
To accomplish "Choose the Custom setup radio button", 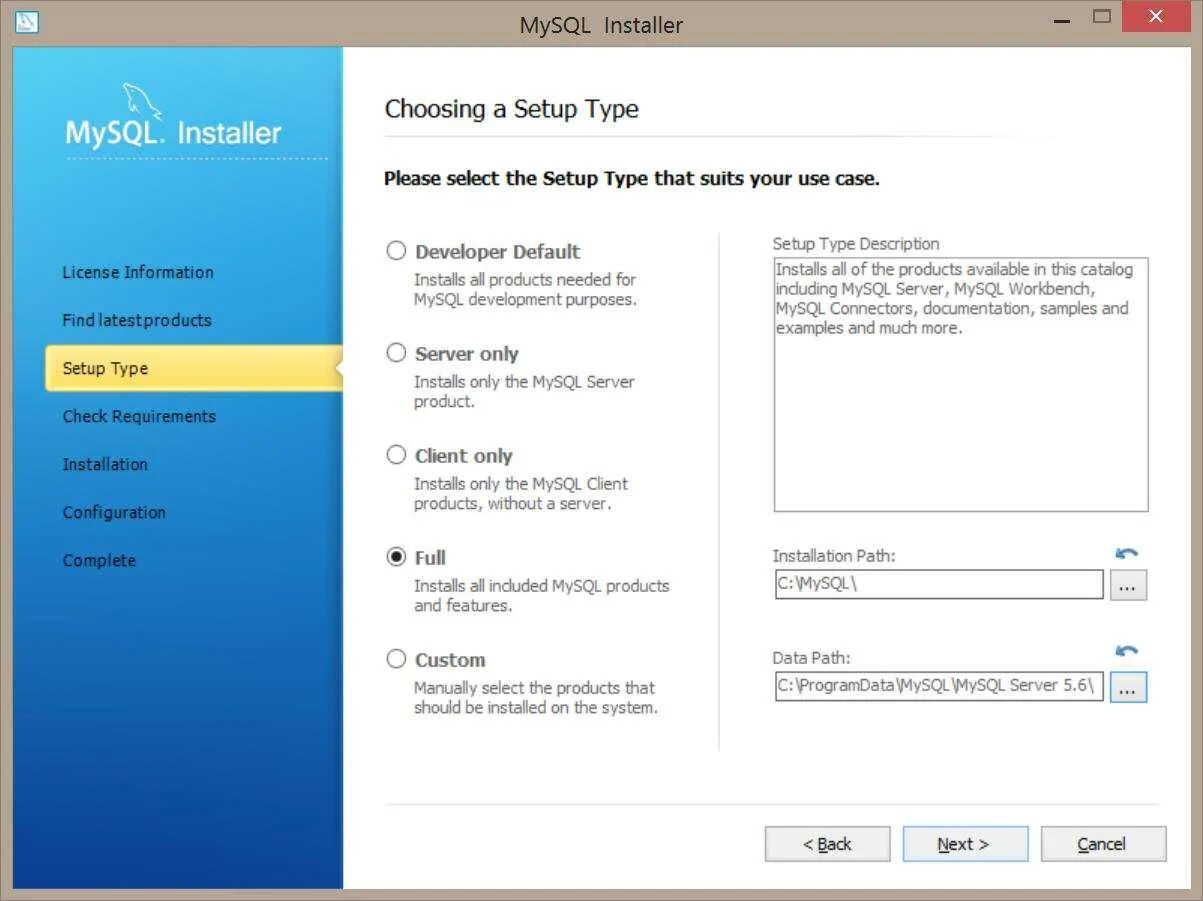I will pyautogui.click(x=396, y=659).
